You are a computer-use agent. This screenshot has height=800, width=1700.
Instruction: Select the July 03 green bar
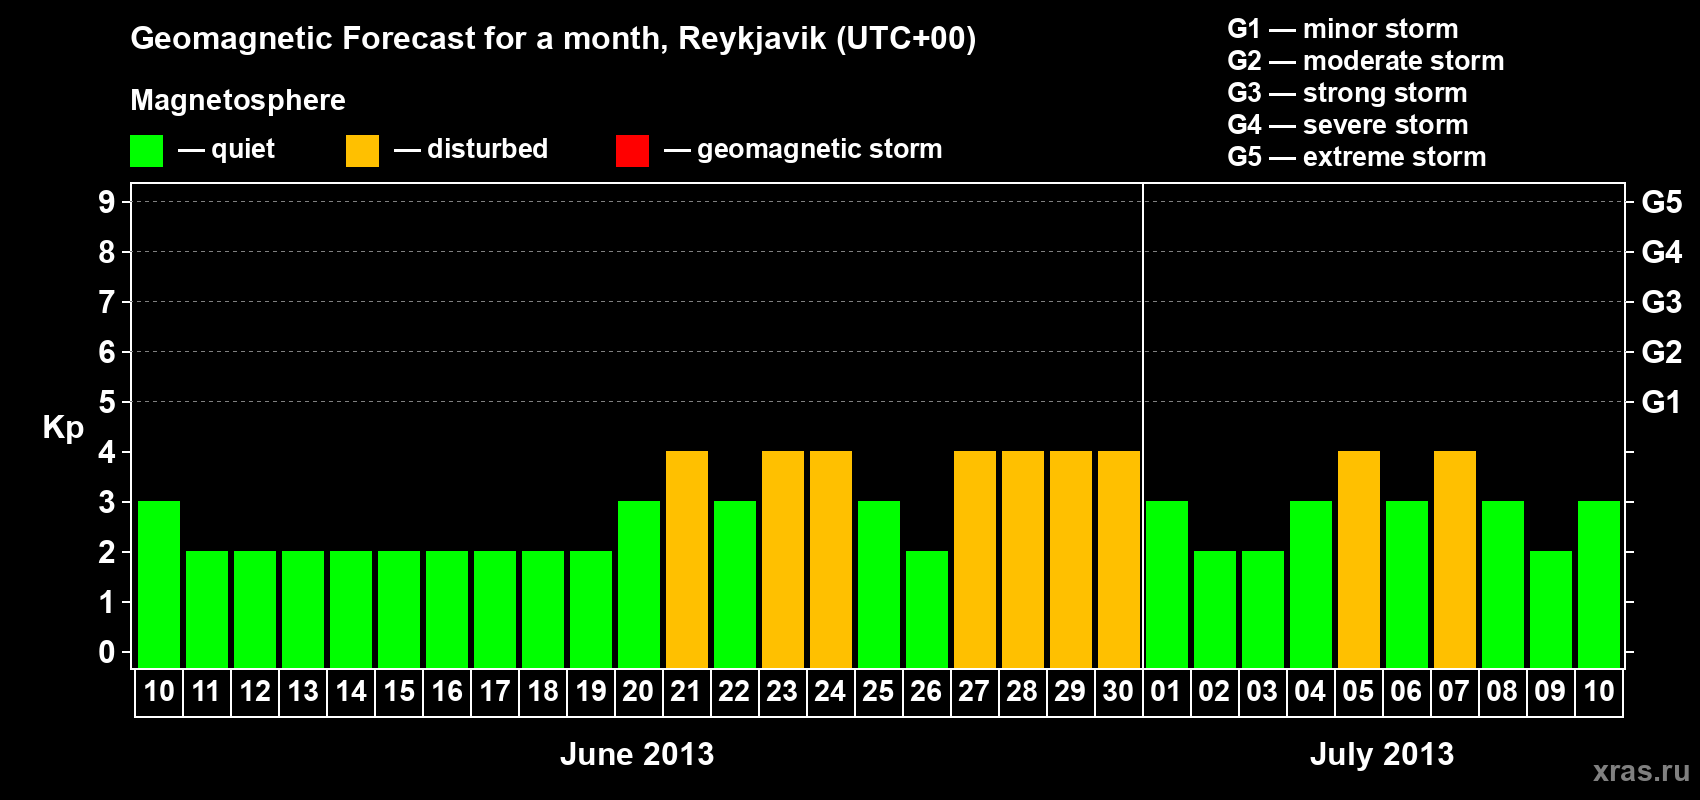(x=1263, y=609)
